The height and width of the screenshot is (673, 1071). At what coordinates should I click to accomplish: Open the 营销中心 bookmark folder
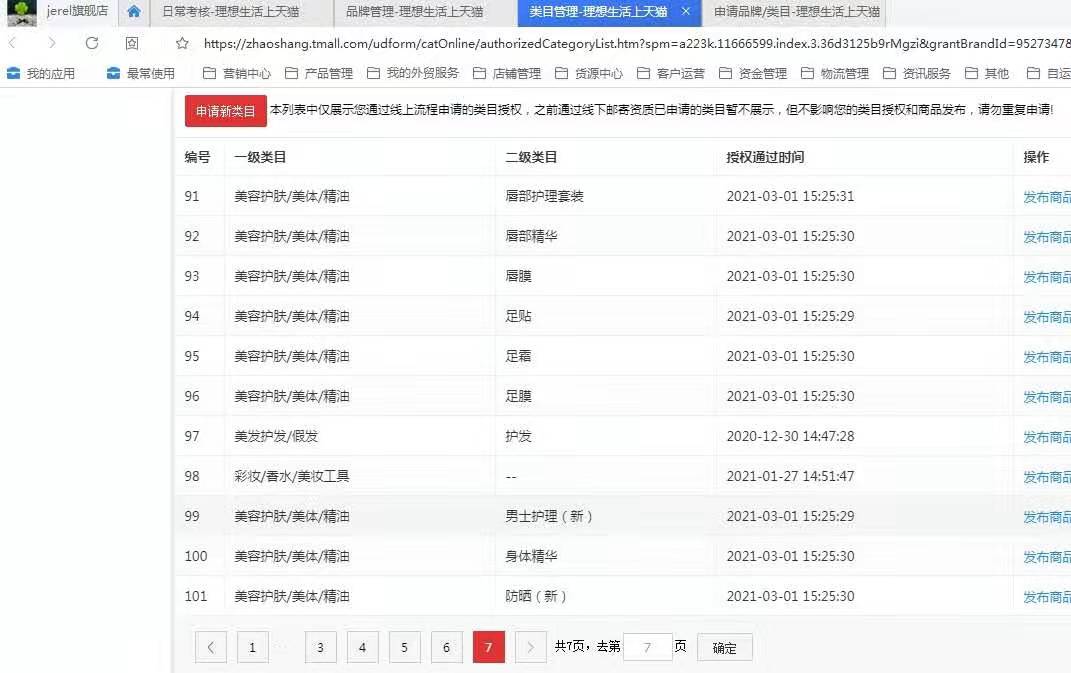click(236, 73)
